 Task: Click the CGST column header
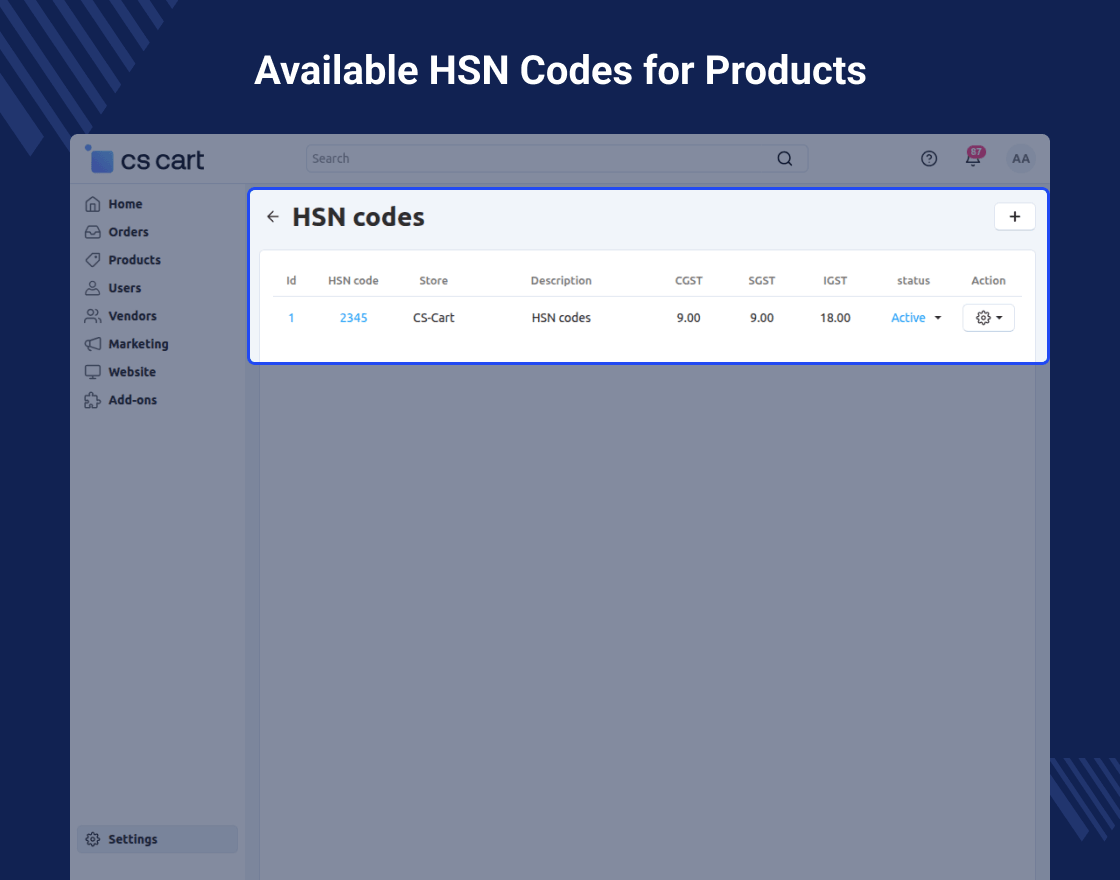[689, 281]
